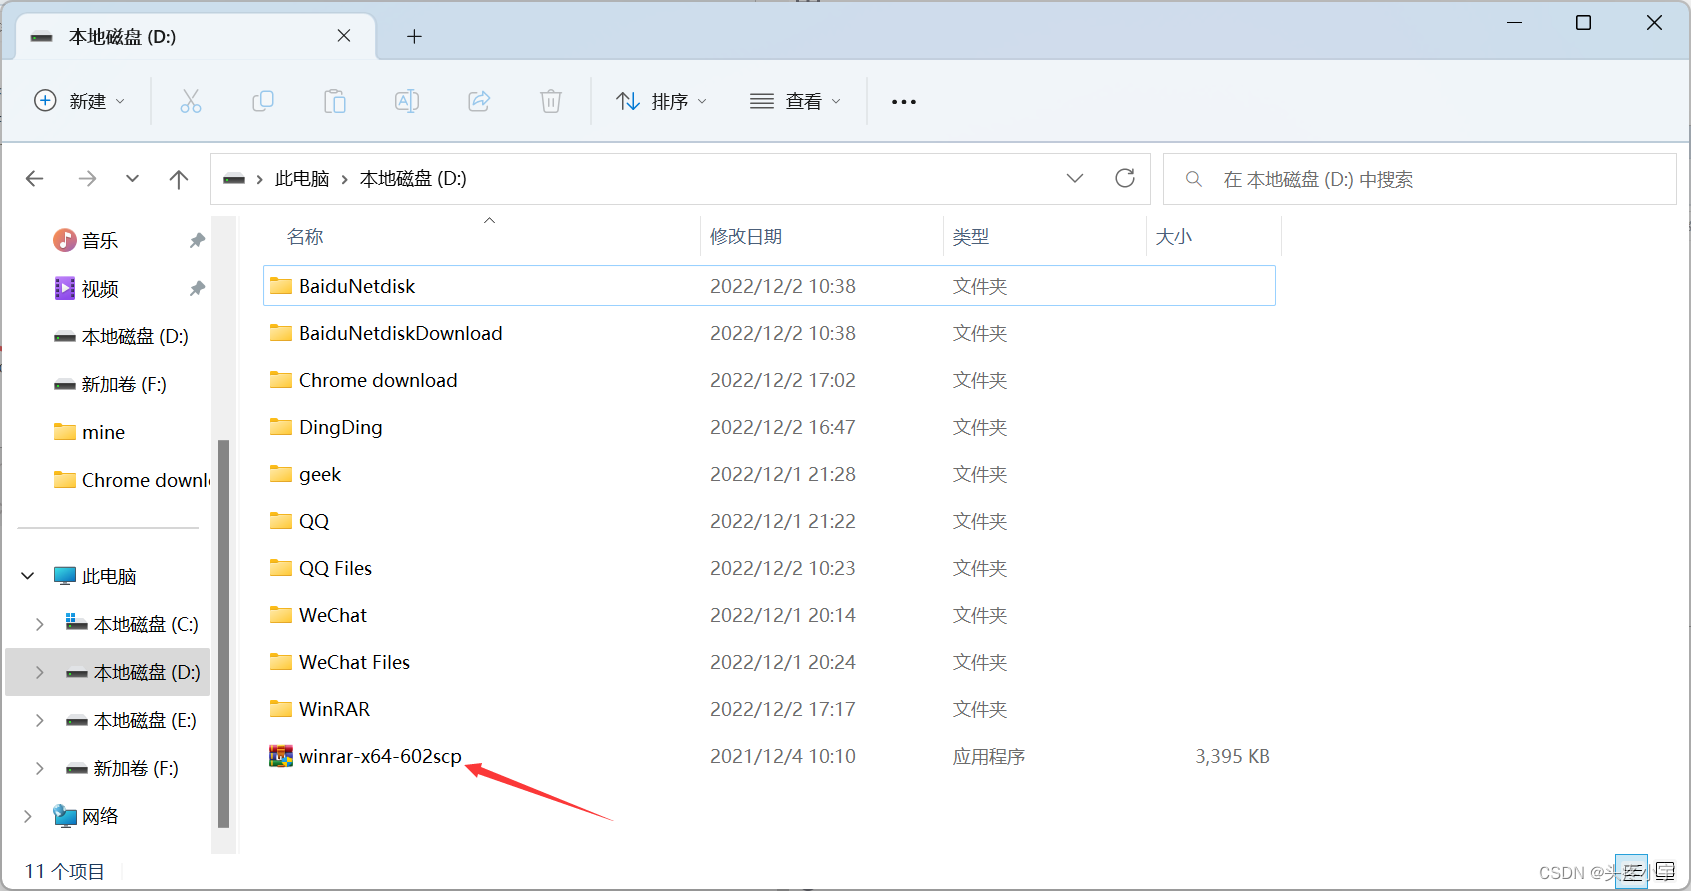Click the Cut scissors icon
1691x891 pixels.
(x=190, y=101)
